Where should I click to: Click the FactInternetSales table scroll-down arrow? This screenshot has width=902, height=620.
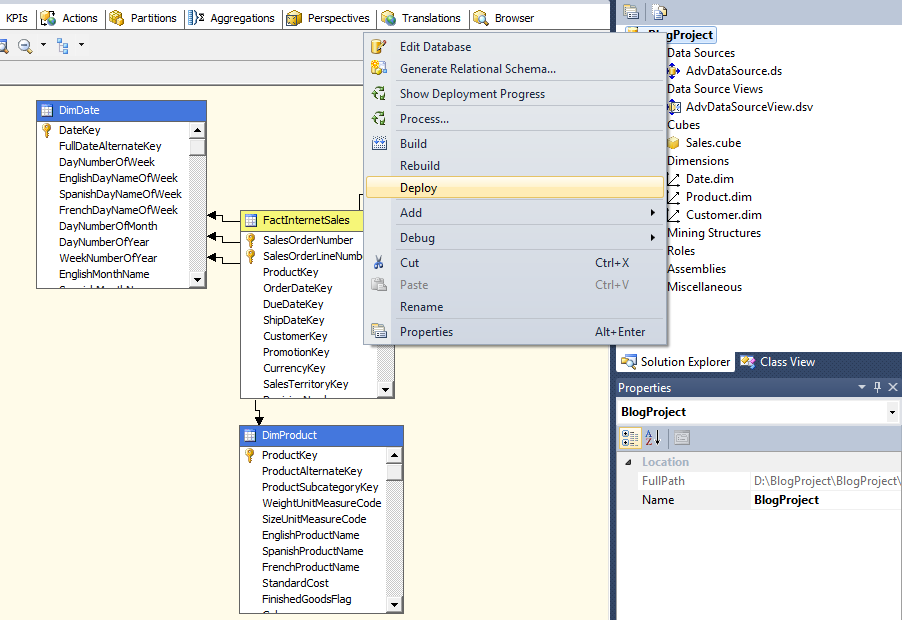click(x=385, y=389)
